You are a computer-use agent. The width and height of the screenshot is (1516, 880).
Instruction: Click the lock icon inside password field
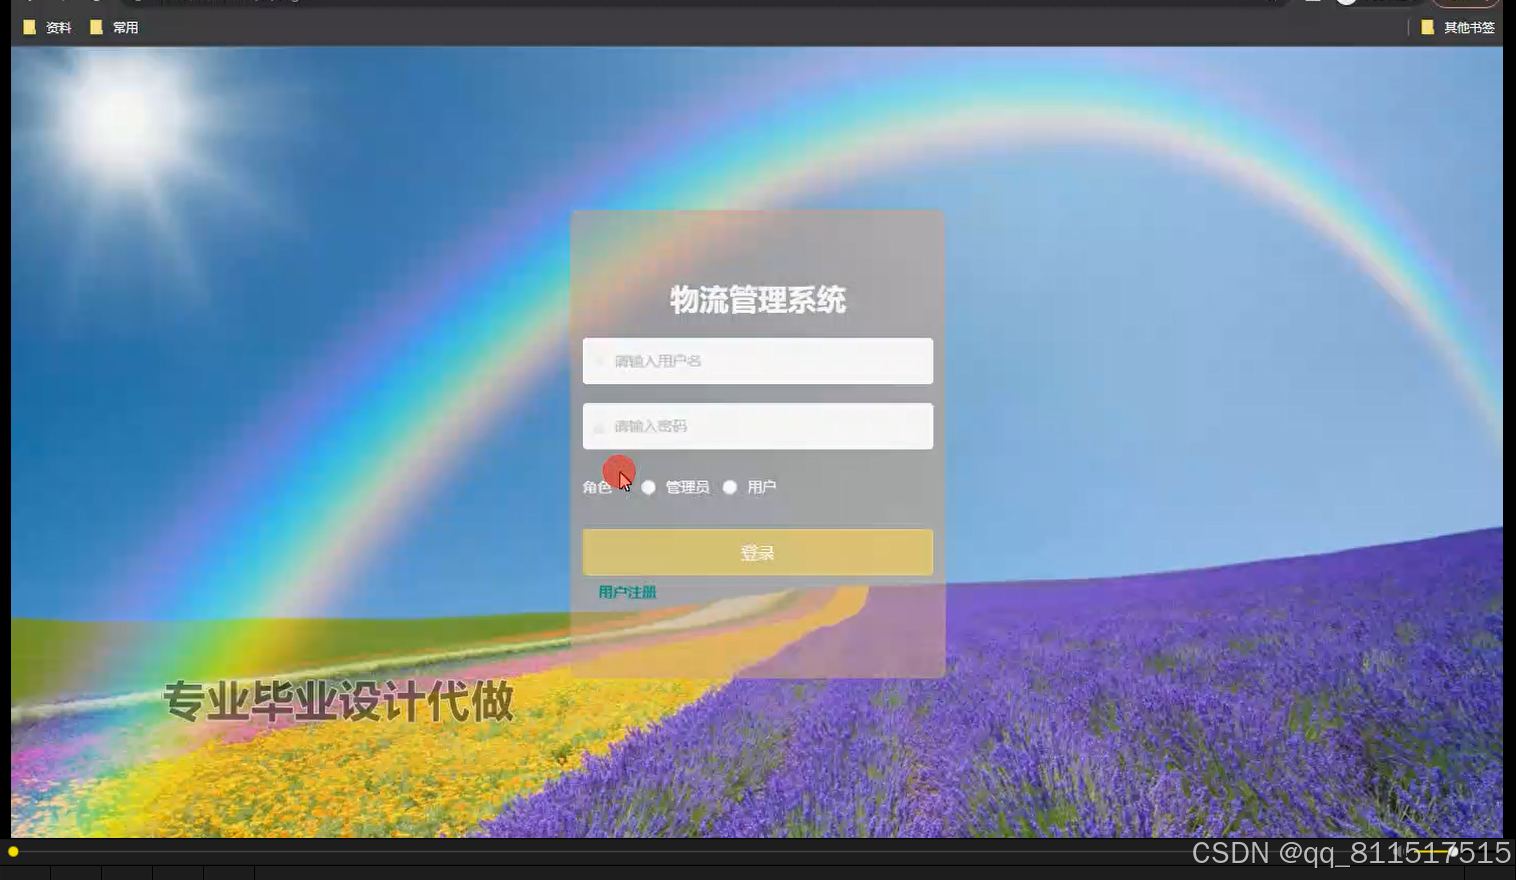(600, 425)
